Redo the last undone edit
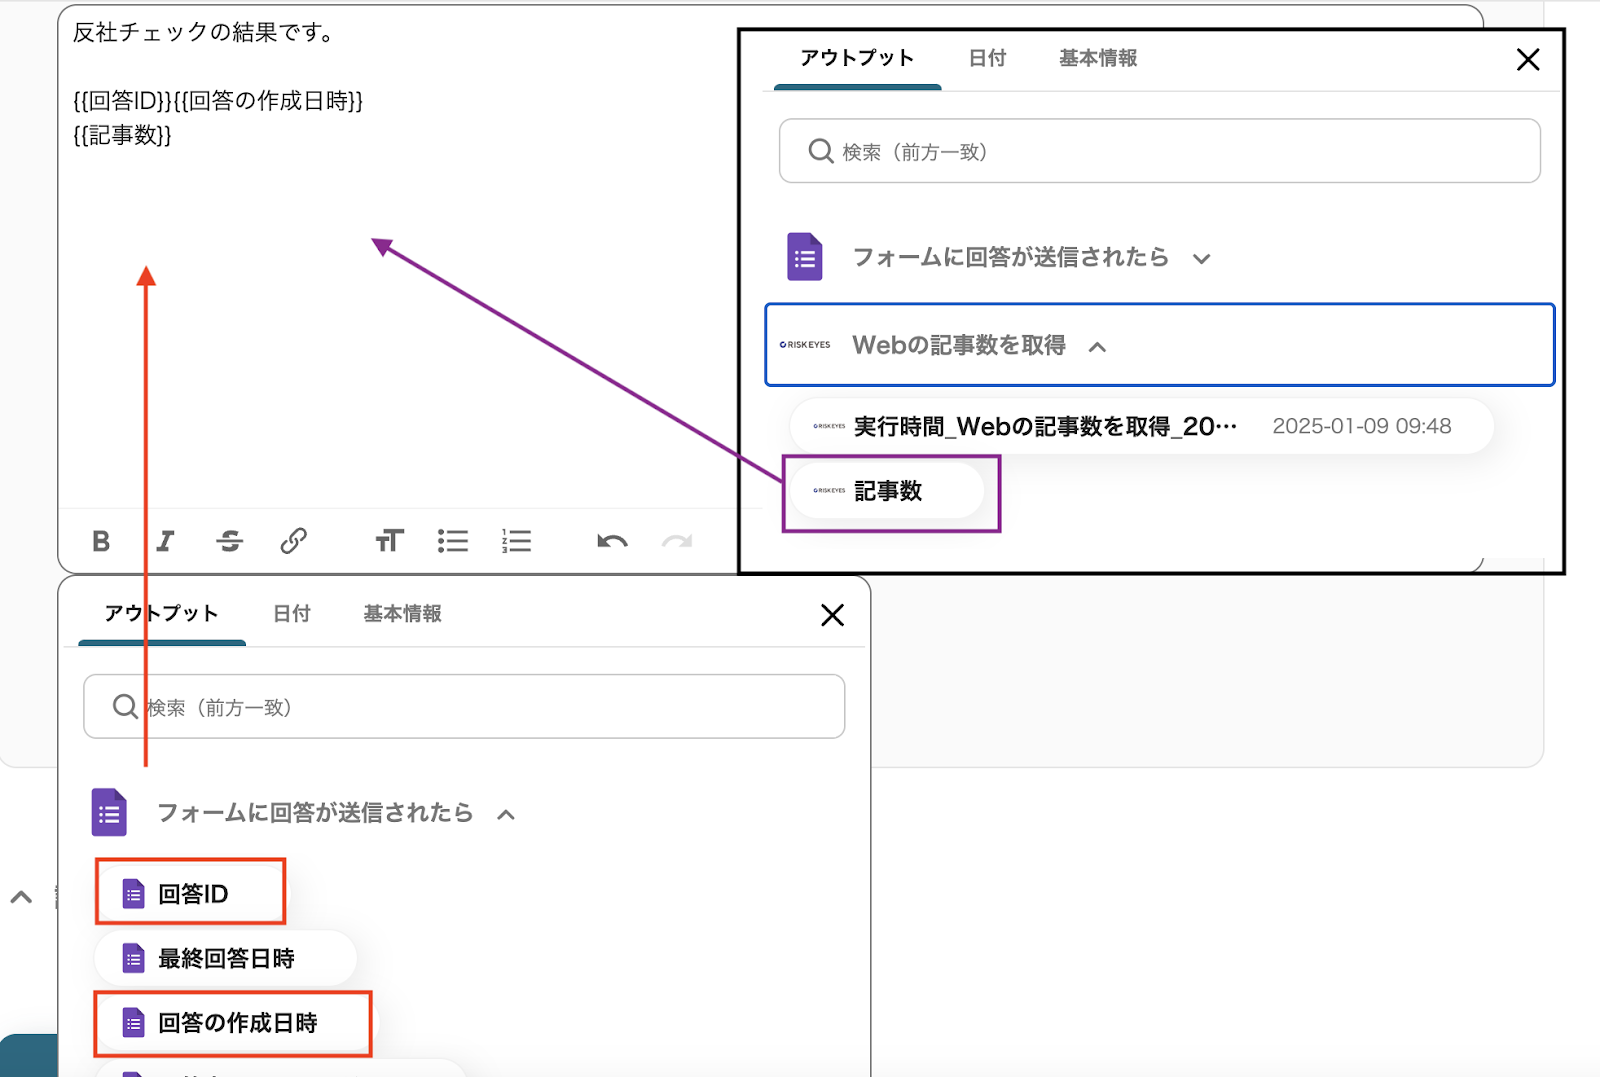The image size is (1600, 1077). pyautogui.click(x=677, y=541)
